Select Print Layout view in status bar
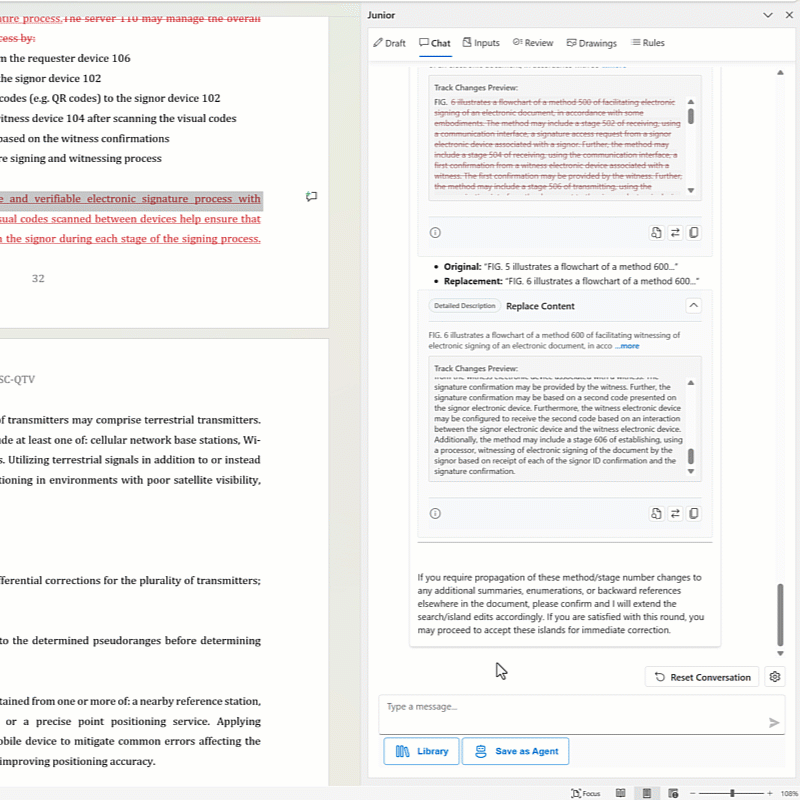 click(647, 793)
